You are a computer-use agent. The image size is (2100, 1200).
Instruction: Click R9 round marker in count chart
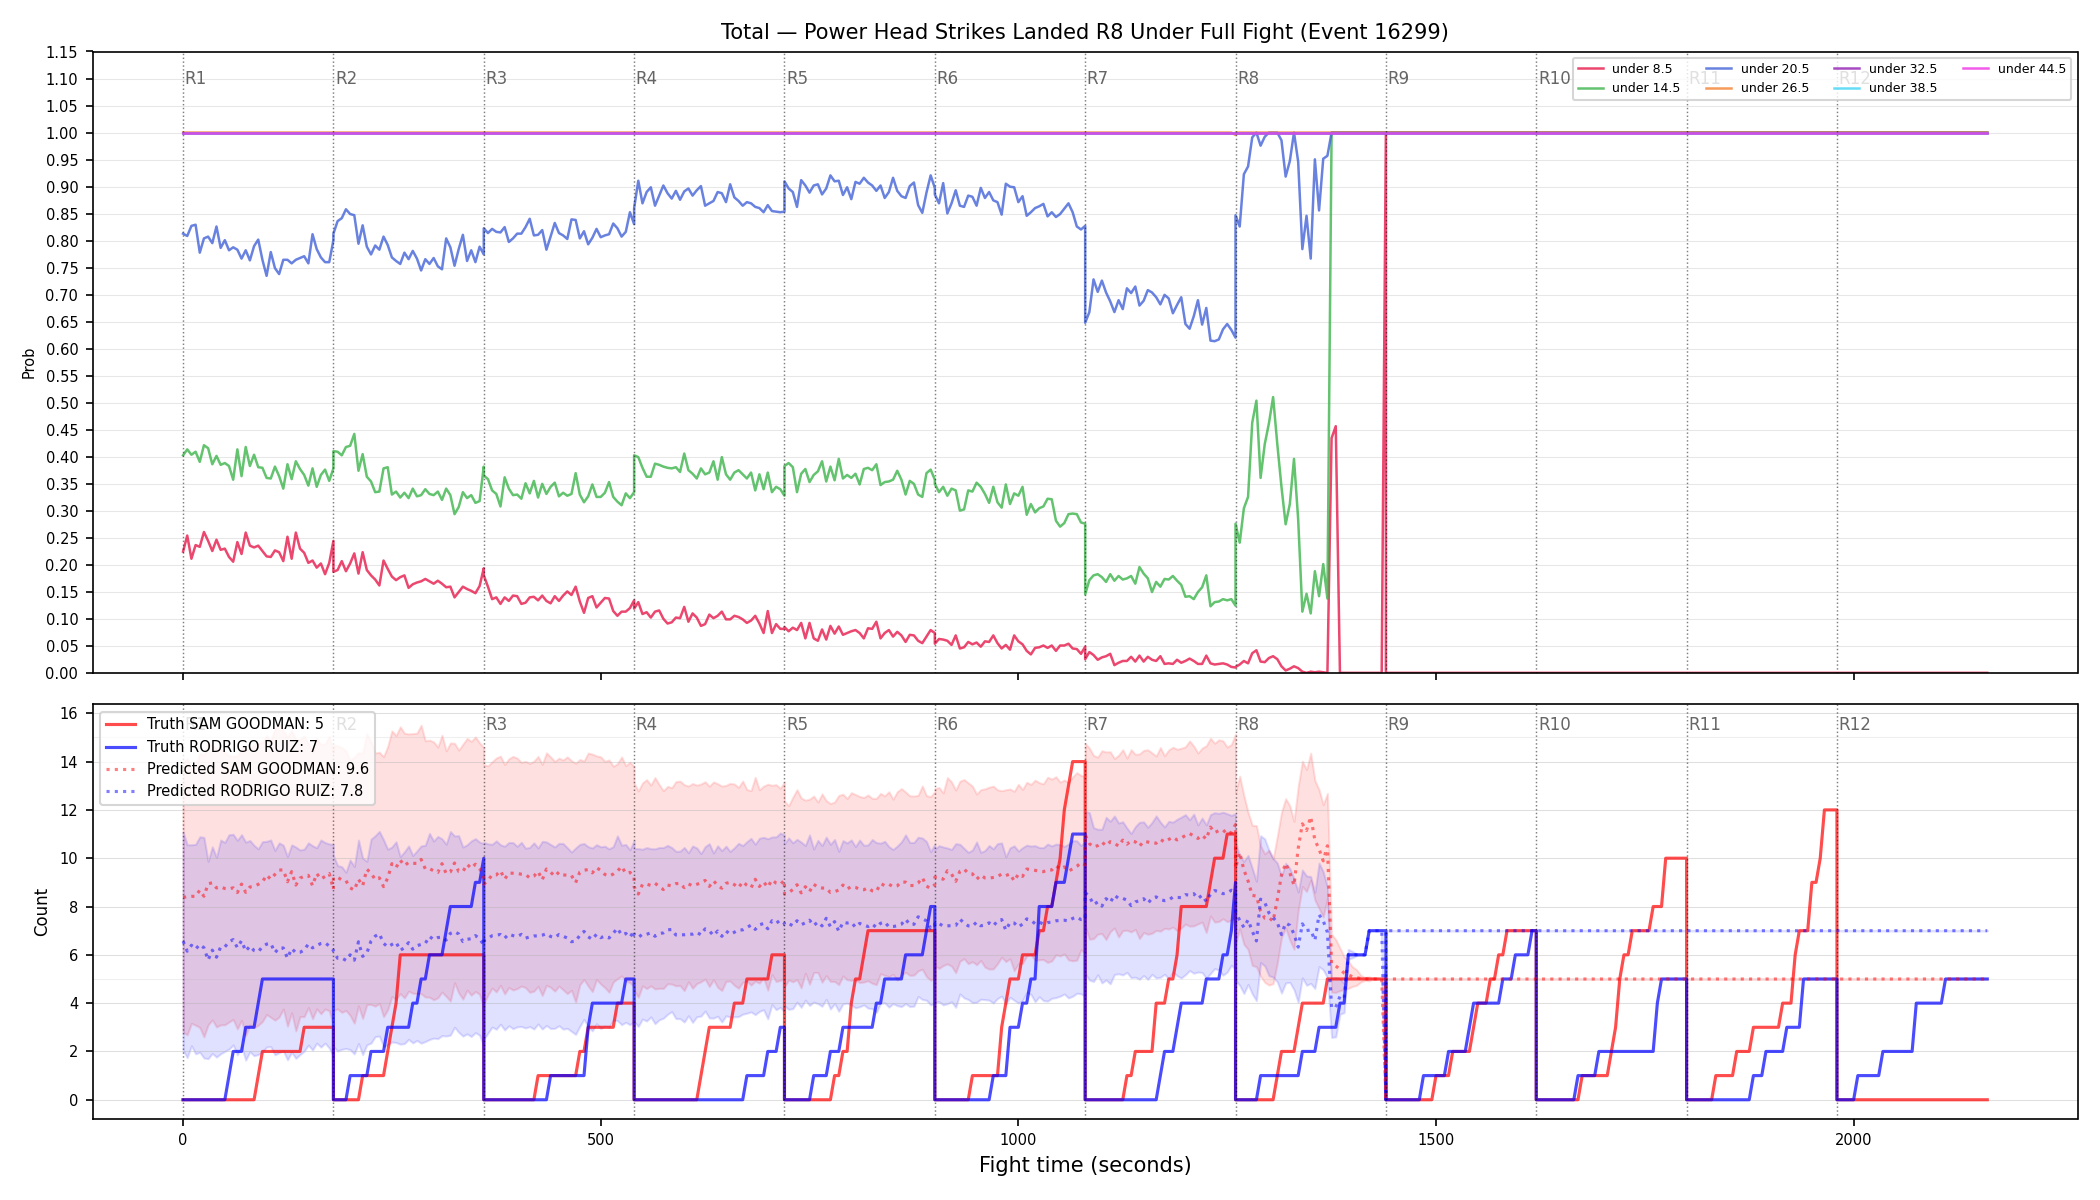click(1398, 724)
